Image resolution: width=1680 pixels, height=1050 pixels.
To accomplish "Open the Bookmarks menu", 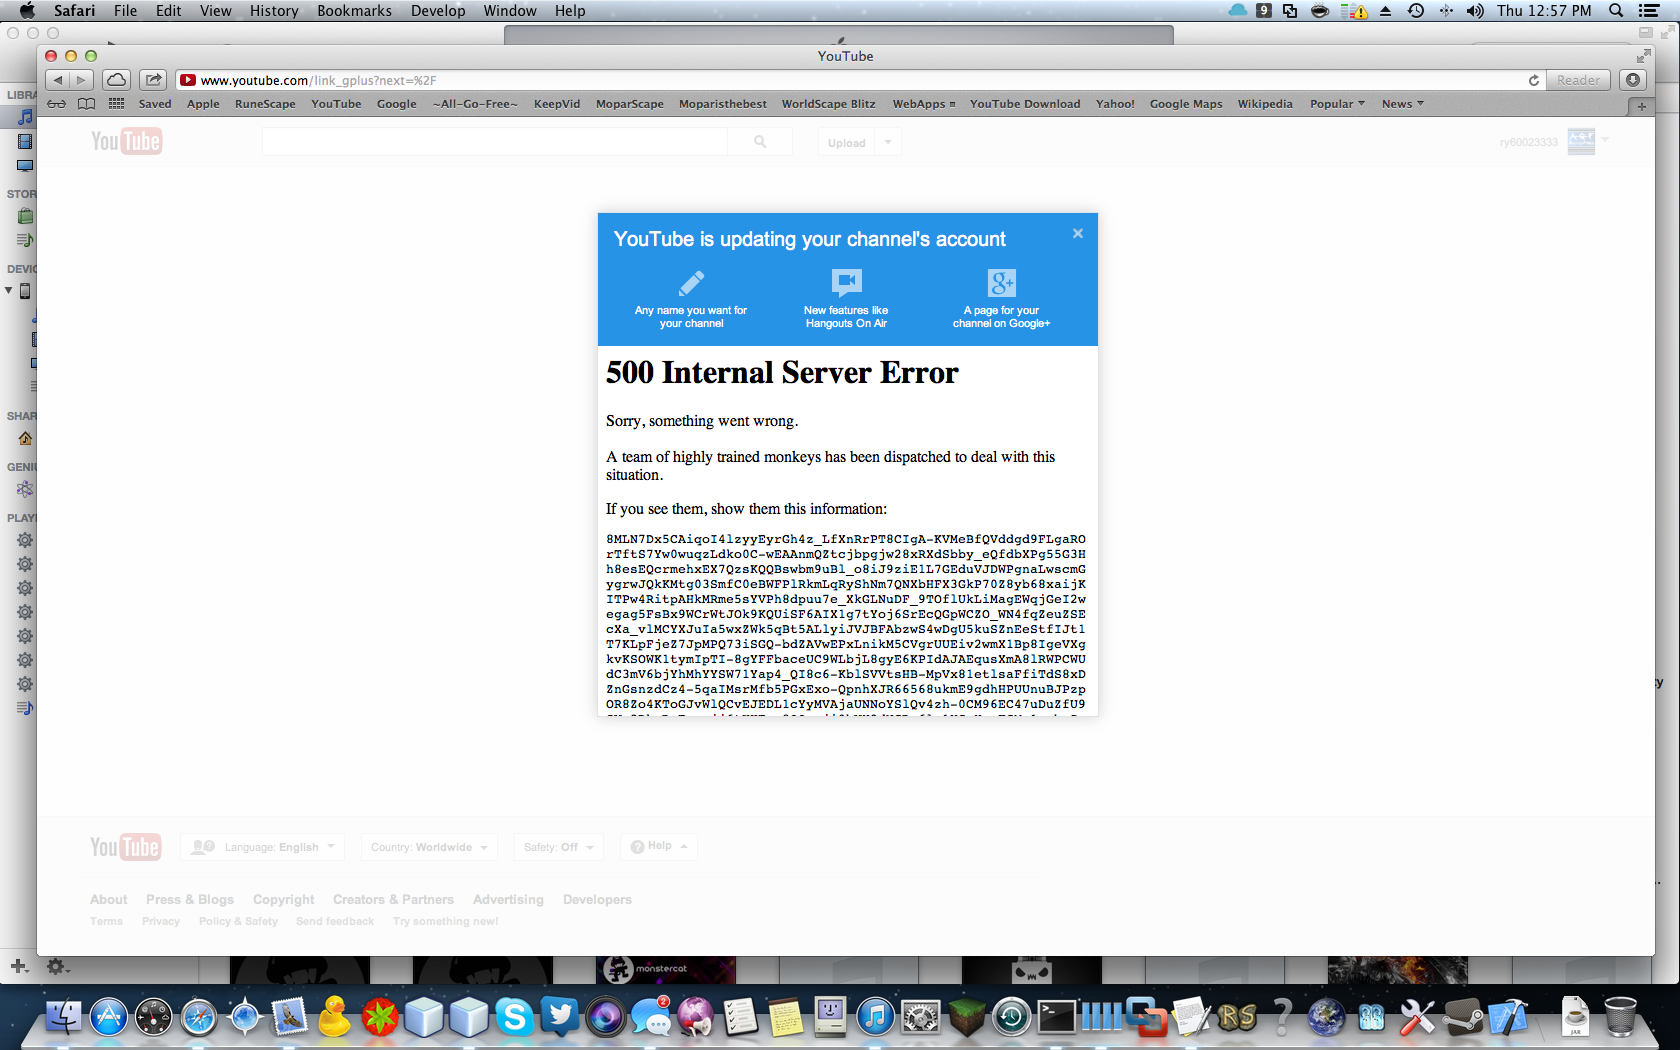I will click(354, 11).
